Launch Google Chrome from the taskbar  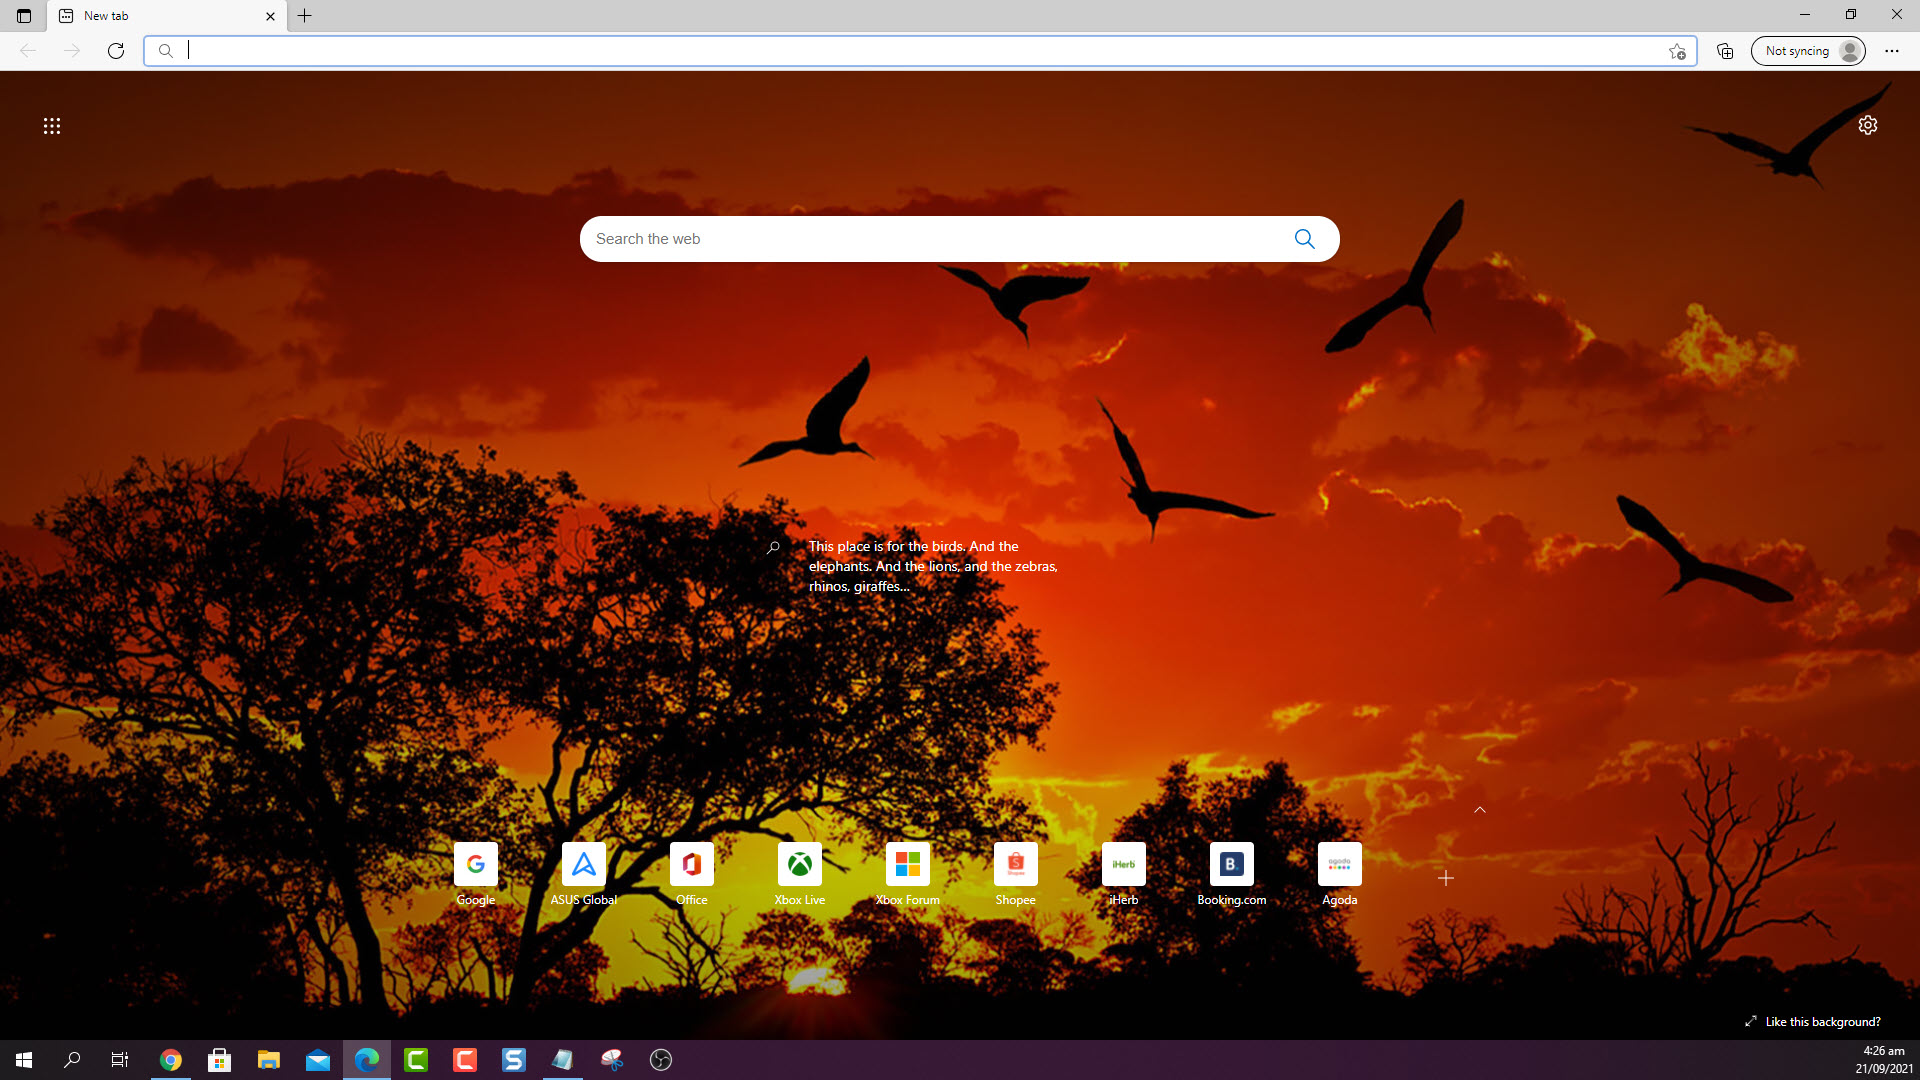pos(171,1060)
